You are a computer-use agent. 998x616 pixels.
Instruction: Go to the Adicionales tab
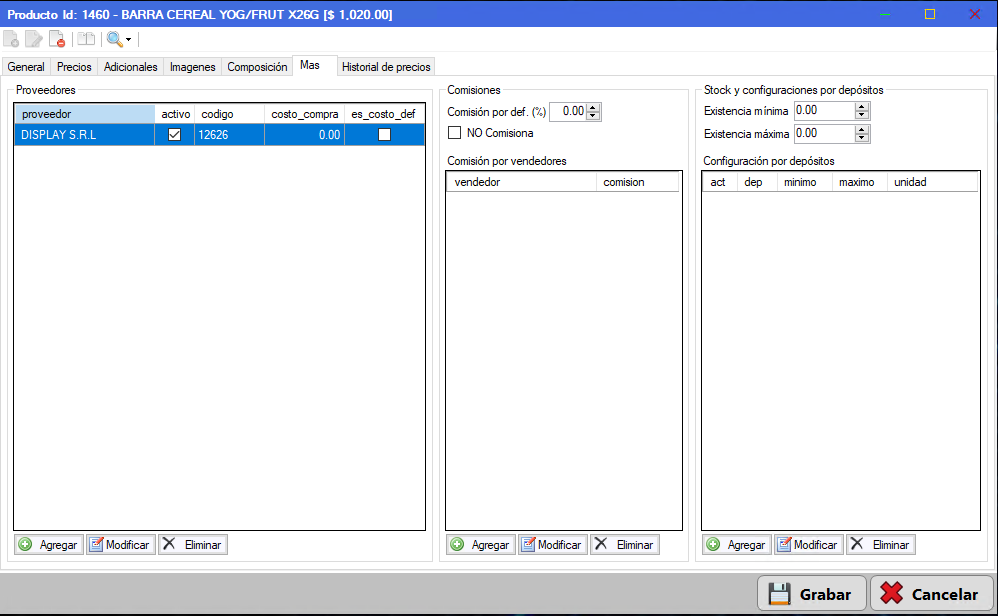[130, 67]
